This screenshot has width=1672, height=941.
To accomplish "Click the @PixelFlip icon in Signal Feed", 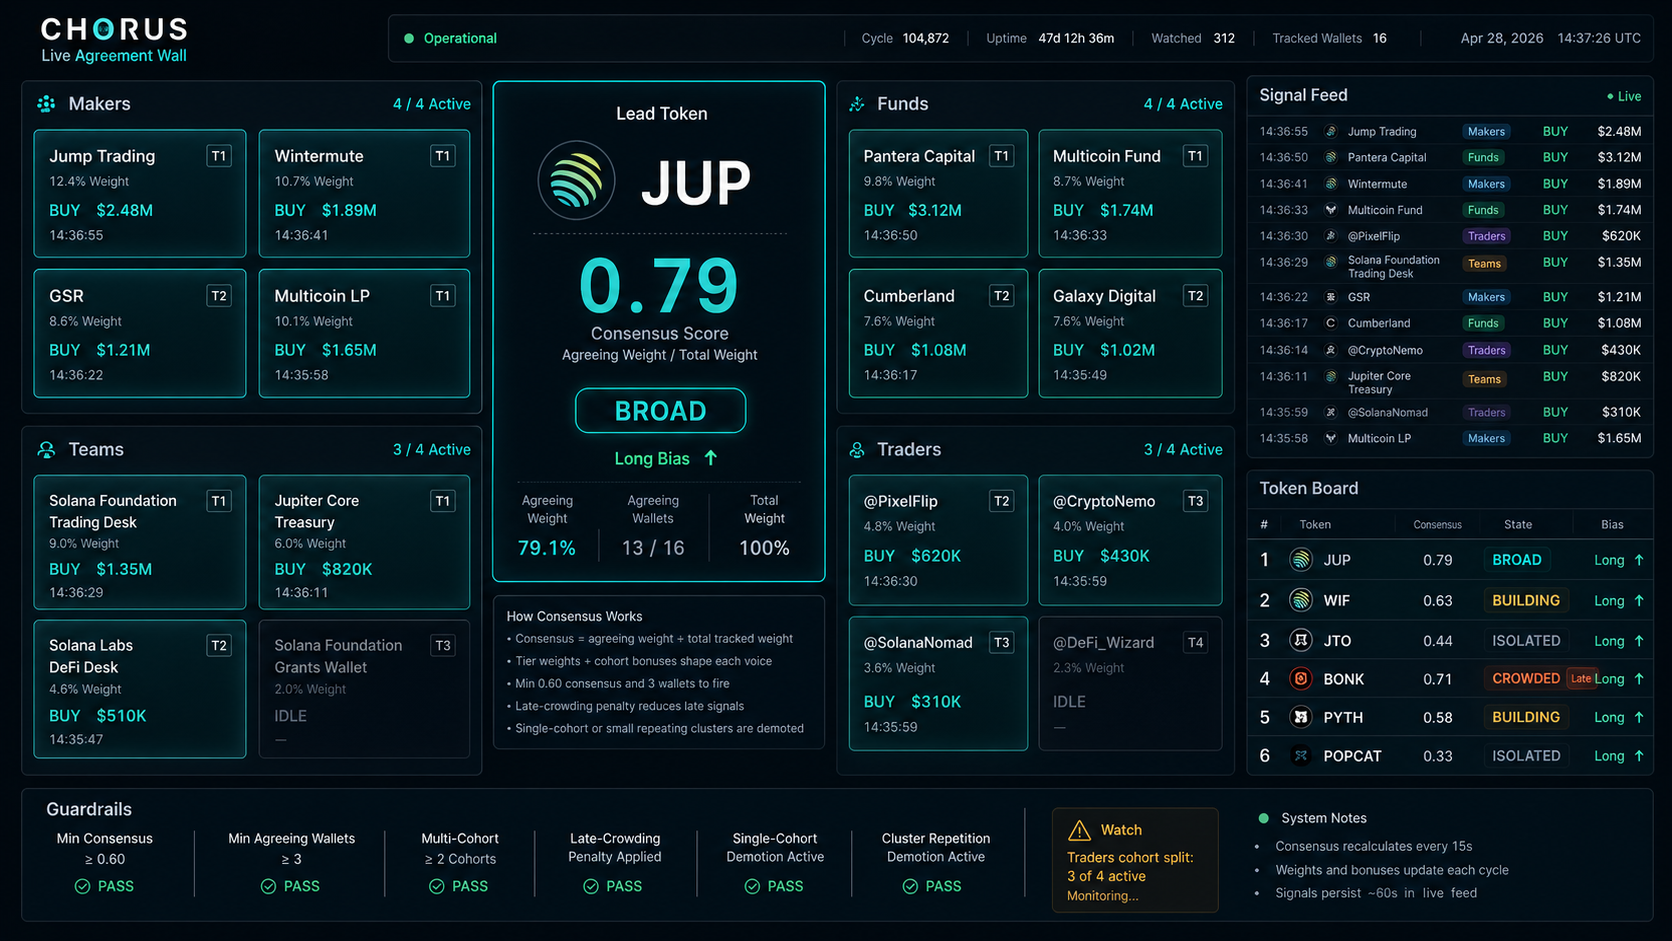I will coord(1331,236).
